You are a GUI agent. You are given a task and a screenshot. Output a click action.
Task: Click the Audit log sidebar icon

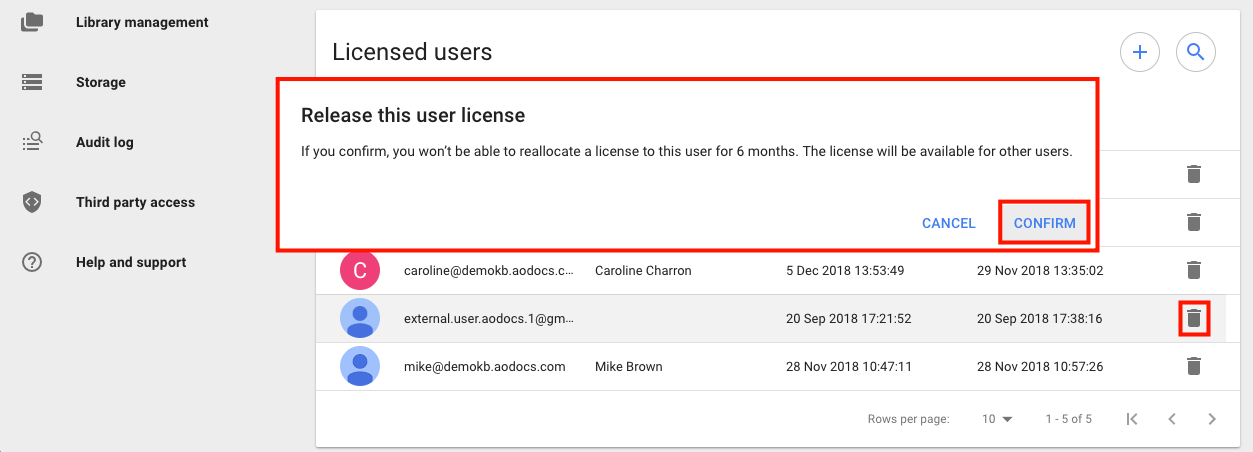click(x=32, y=142)
